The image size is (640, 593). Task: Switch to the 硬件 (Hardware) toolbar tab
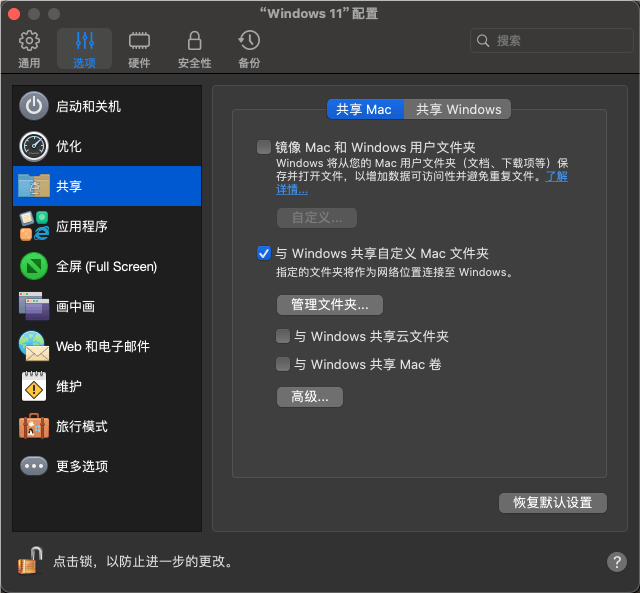click(139, 41)
